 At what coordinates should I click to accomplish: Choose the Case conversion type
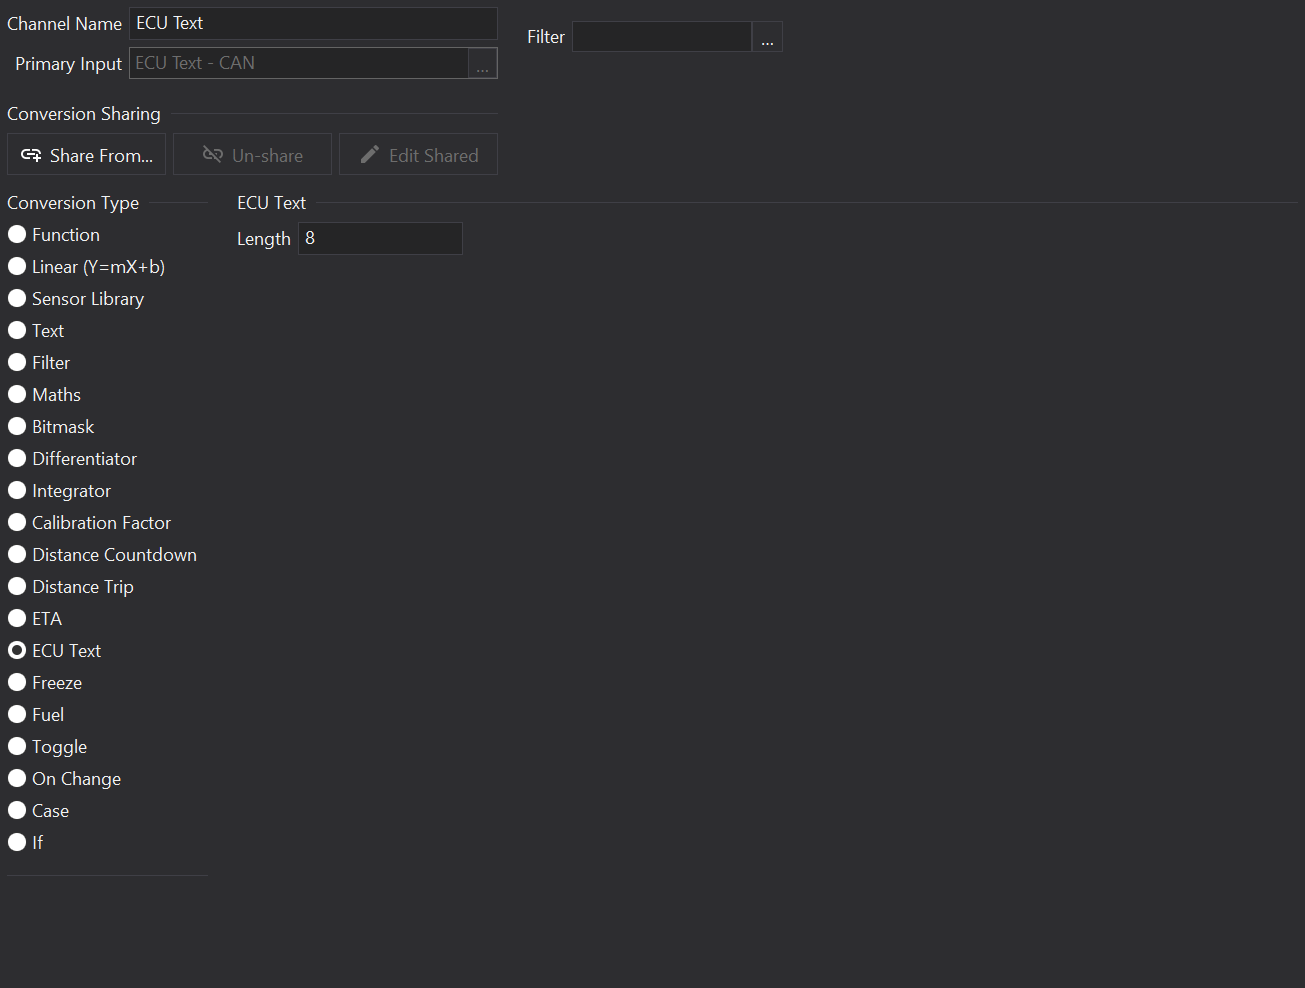pos(17,811)
